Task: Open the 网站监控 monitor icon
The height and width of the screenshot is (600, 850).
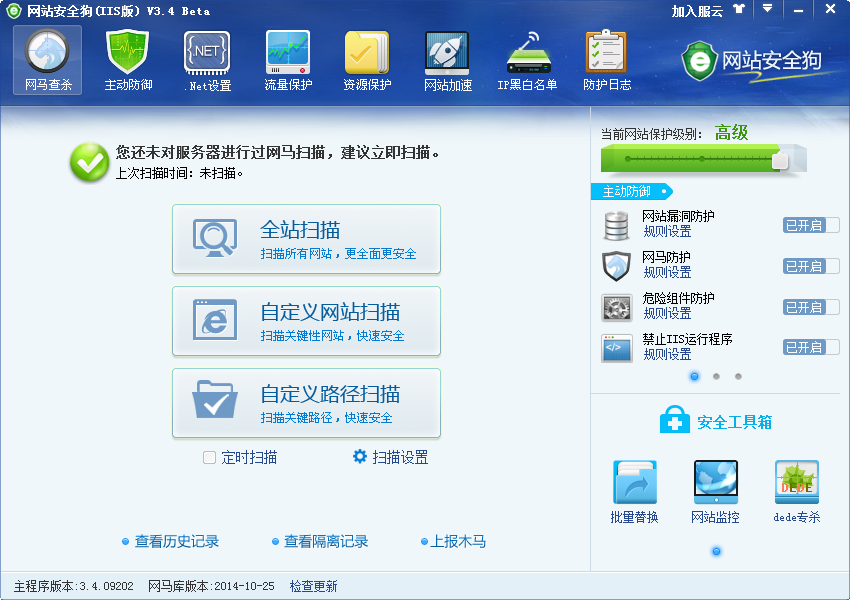Action: [x=716, y=482]
